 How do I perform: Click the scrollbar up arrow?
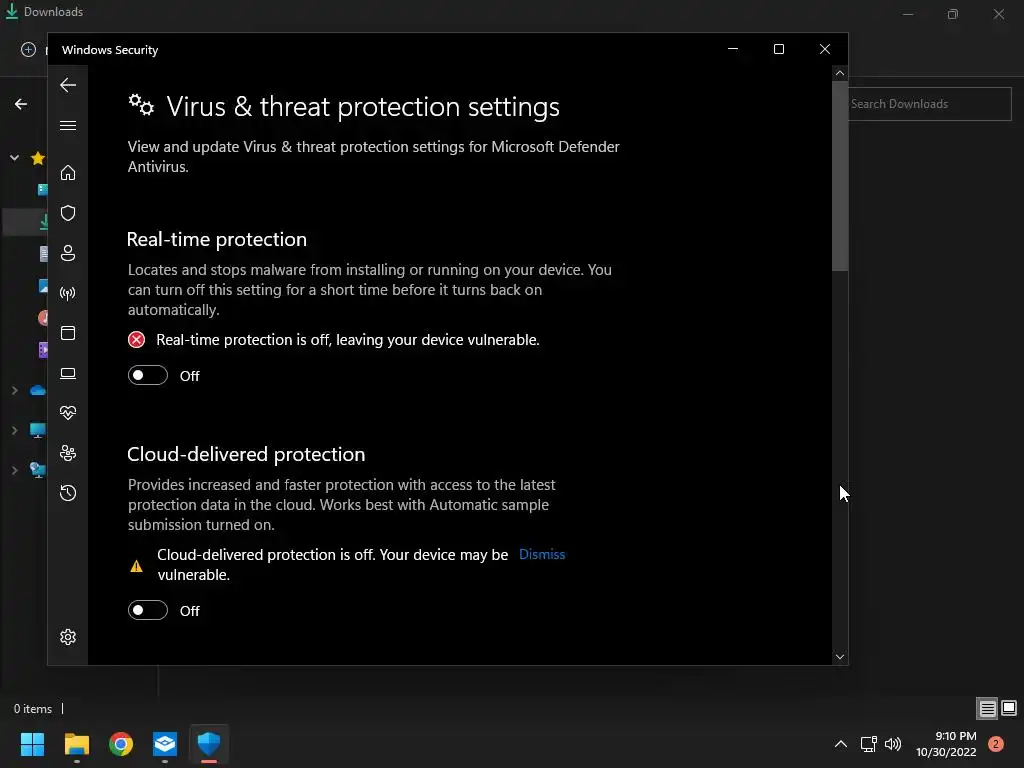(840, 73)
